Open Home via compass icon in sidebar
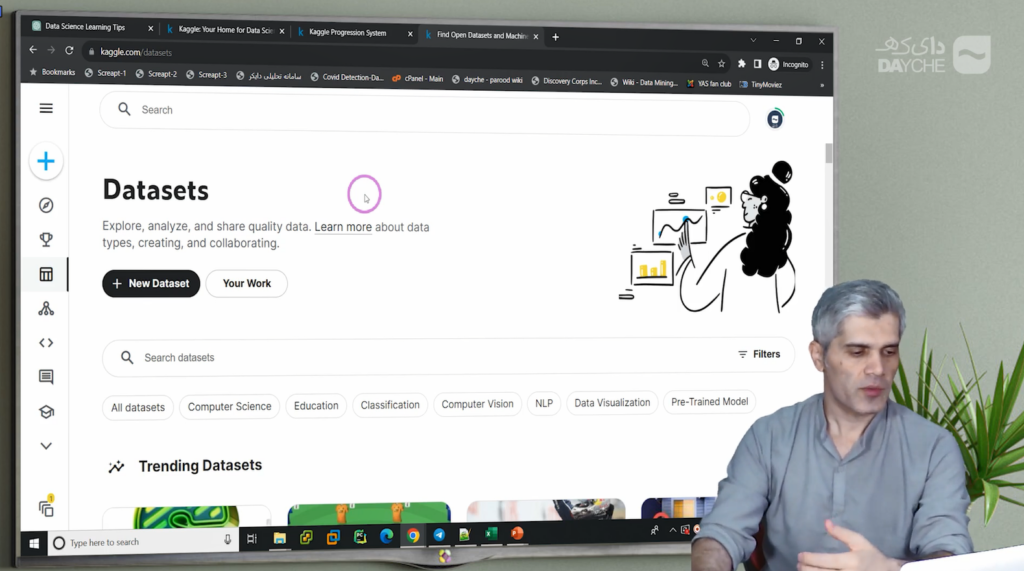This screenshot has height=571, width=1024. click(x=46, y=205)
